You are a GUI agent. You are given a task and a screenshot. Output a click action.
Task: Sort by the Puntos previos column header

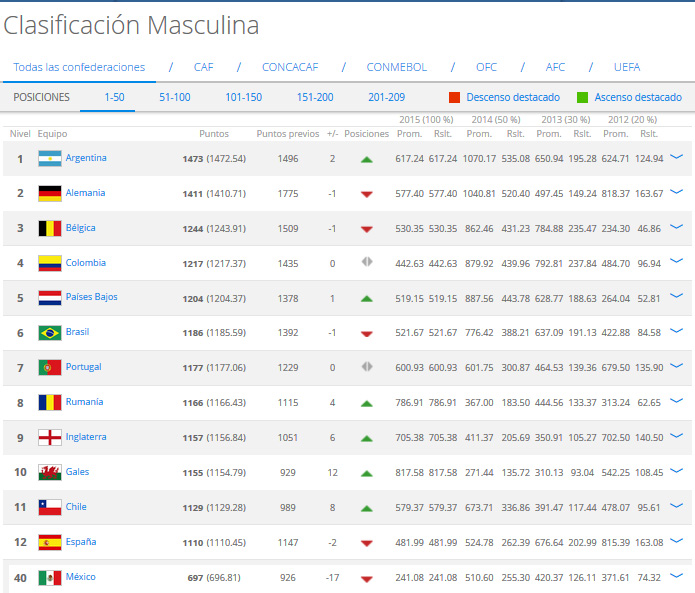[287, 133]
